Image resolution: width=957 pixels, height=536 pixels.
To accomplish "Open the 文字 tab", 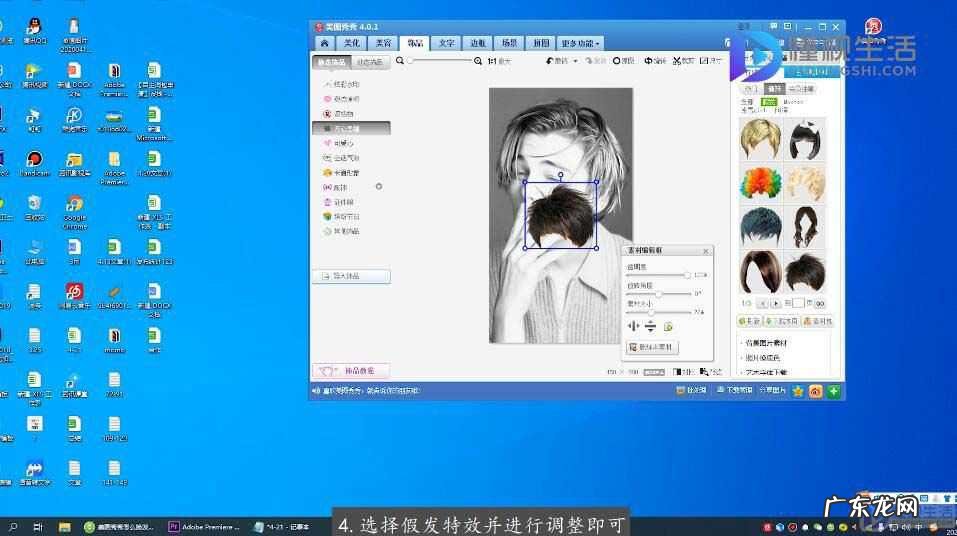I will click(446, 43).
